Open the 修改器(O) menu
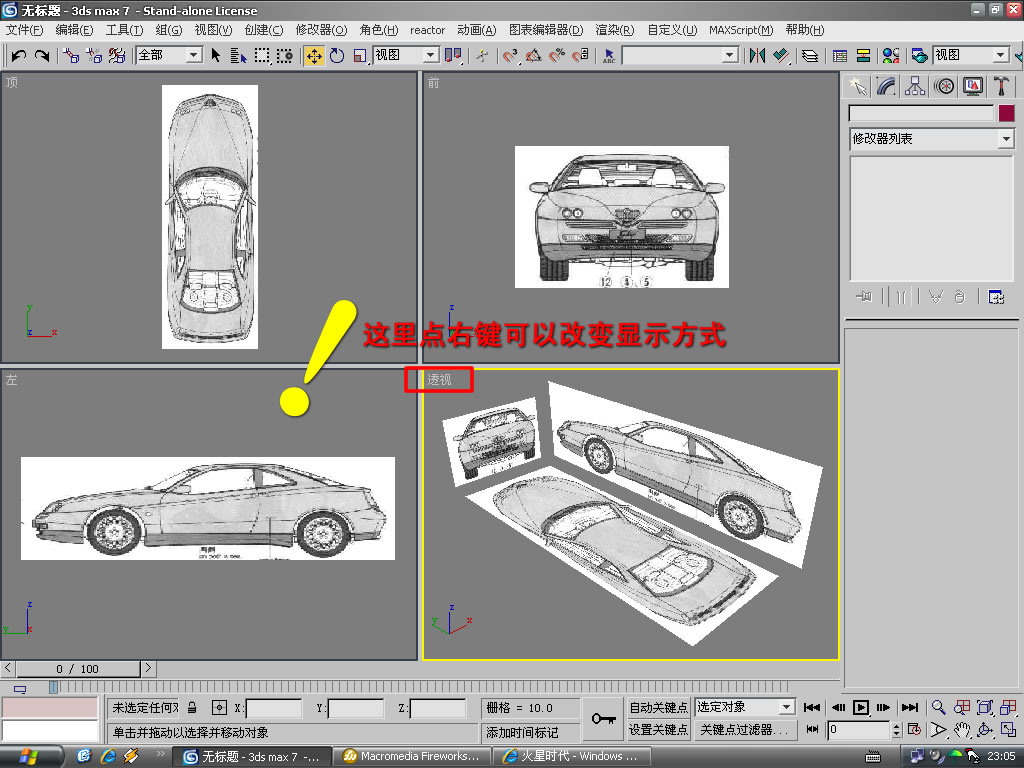 321,30
